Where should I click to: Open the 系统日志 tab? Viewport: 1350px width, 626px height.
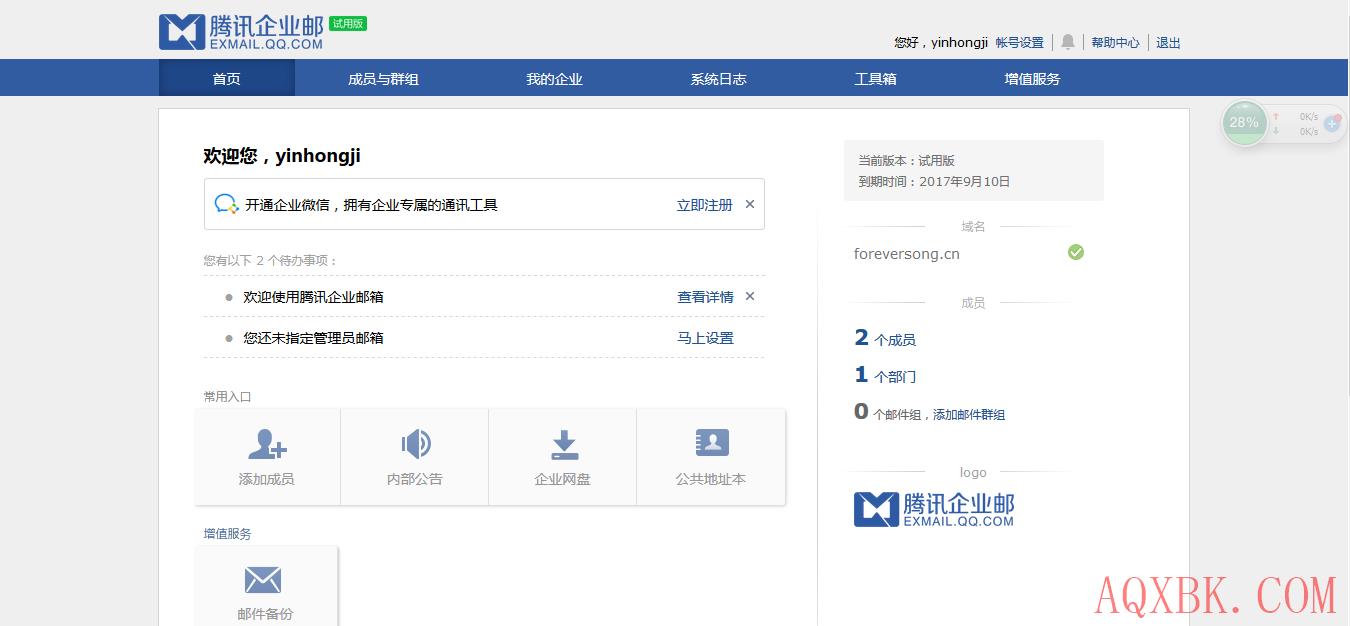718,78
